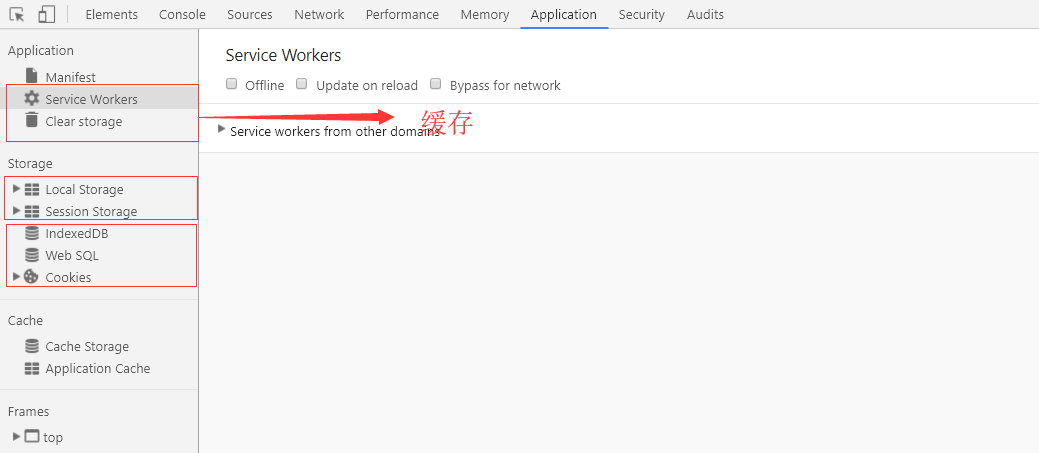The height and width of the screenshot is (453, 1039).
Task: Enable the Offline checkbox
Action: point(231,84)
